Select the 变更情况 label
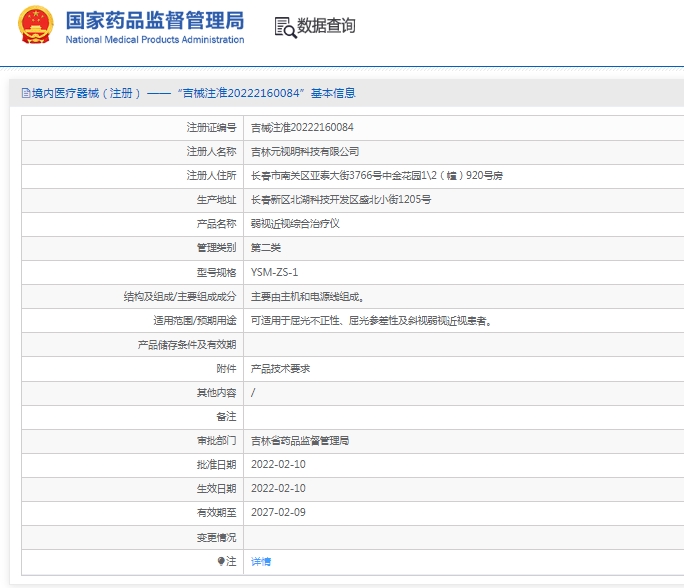 pyautogui.click(x=216, y=537)
